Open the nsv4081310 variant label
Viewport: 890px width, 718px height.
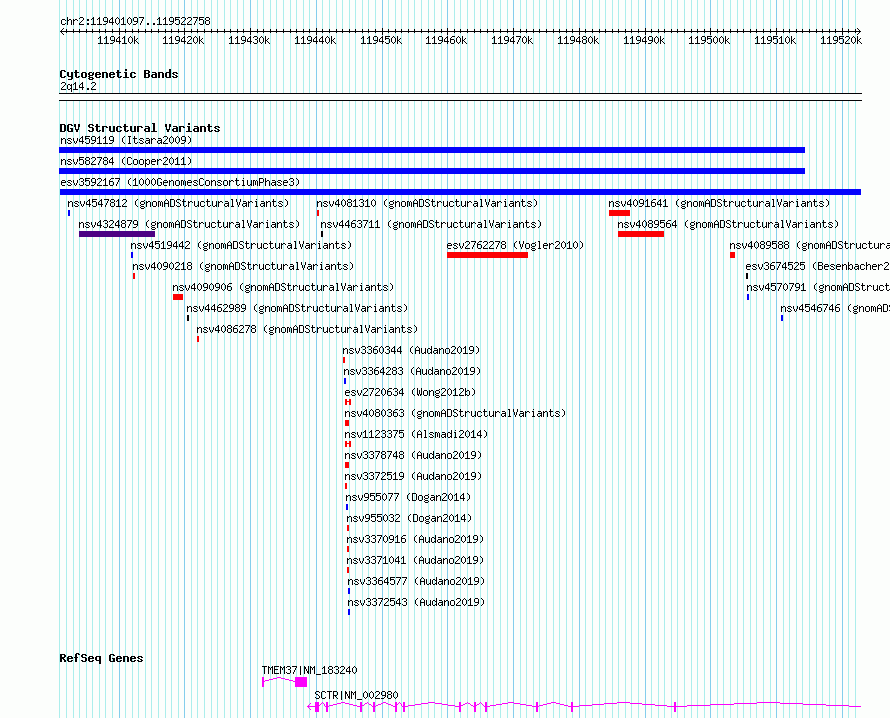[x=427, y=203]
